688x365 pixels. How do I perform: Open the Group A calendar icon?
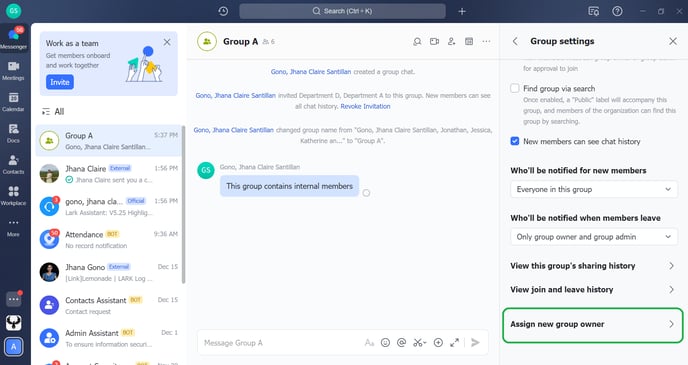coord(469,42)
